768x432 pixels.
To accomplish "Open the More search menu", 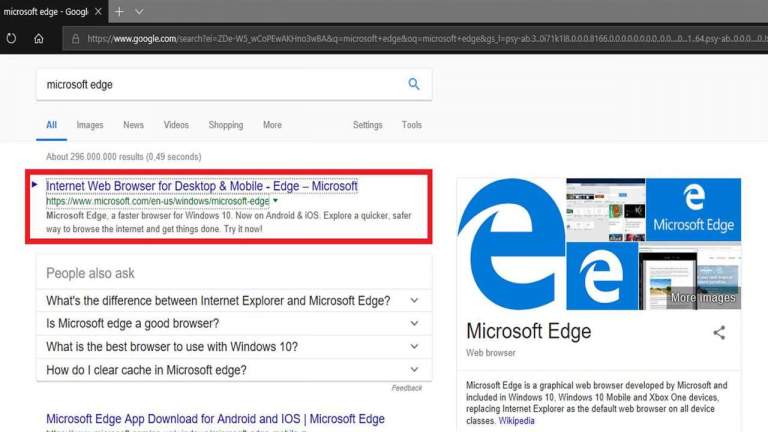I will click(272, 125).
